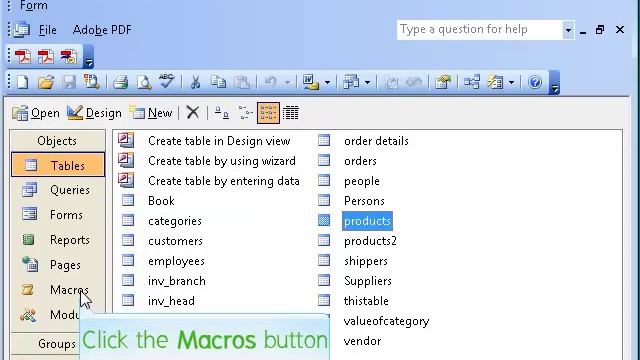This screenshot has height=360, width=640.
Task: Select the Persons table
Action: [x=364, y=201]
